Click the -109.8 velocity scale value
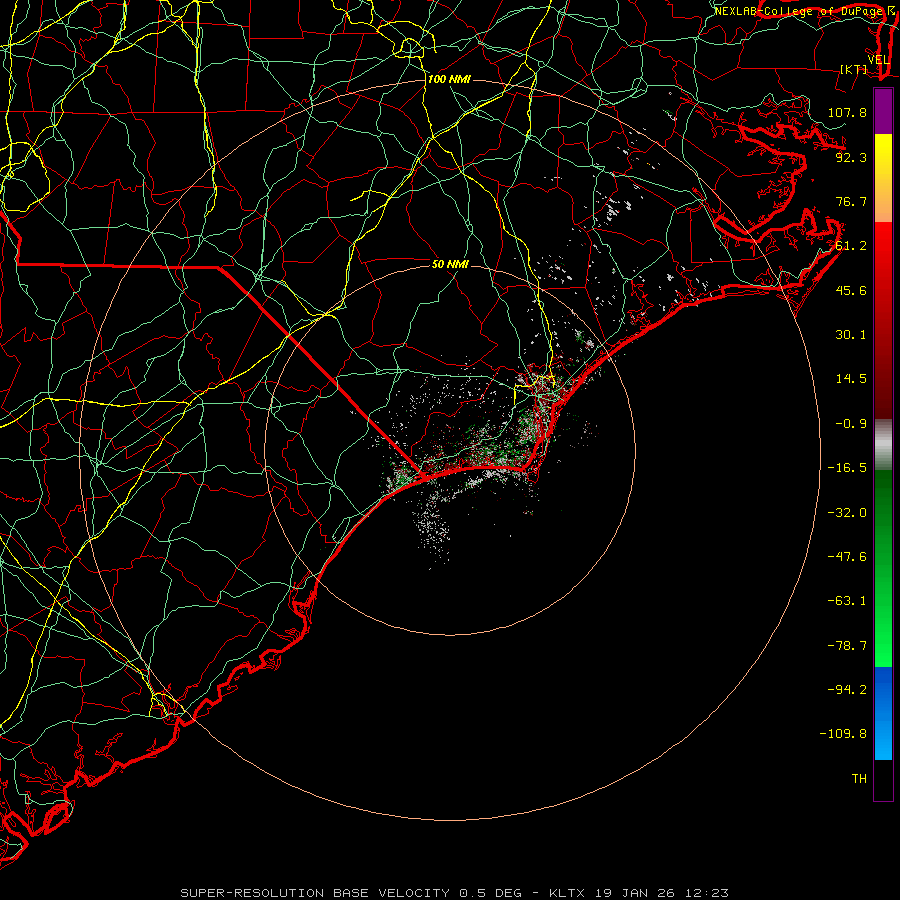The image size is (900, 900). point(843,734)
